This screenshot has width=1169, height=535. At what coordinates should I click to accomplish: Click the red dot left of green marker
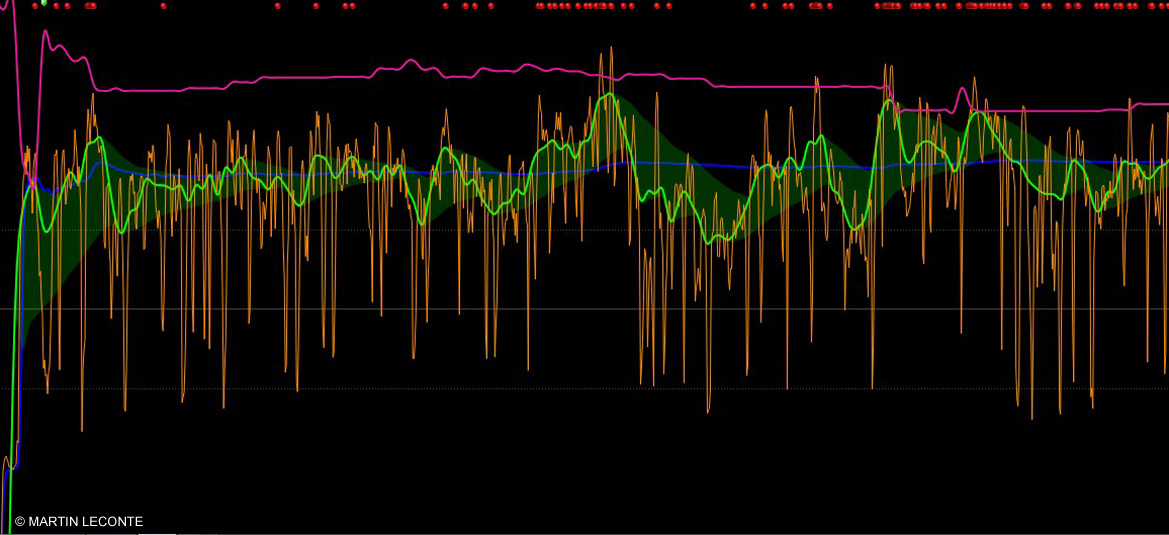(x=34, y=5)
